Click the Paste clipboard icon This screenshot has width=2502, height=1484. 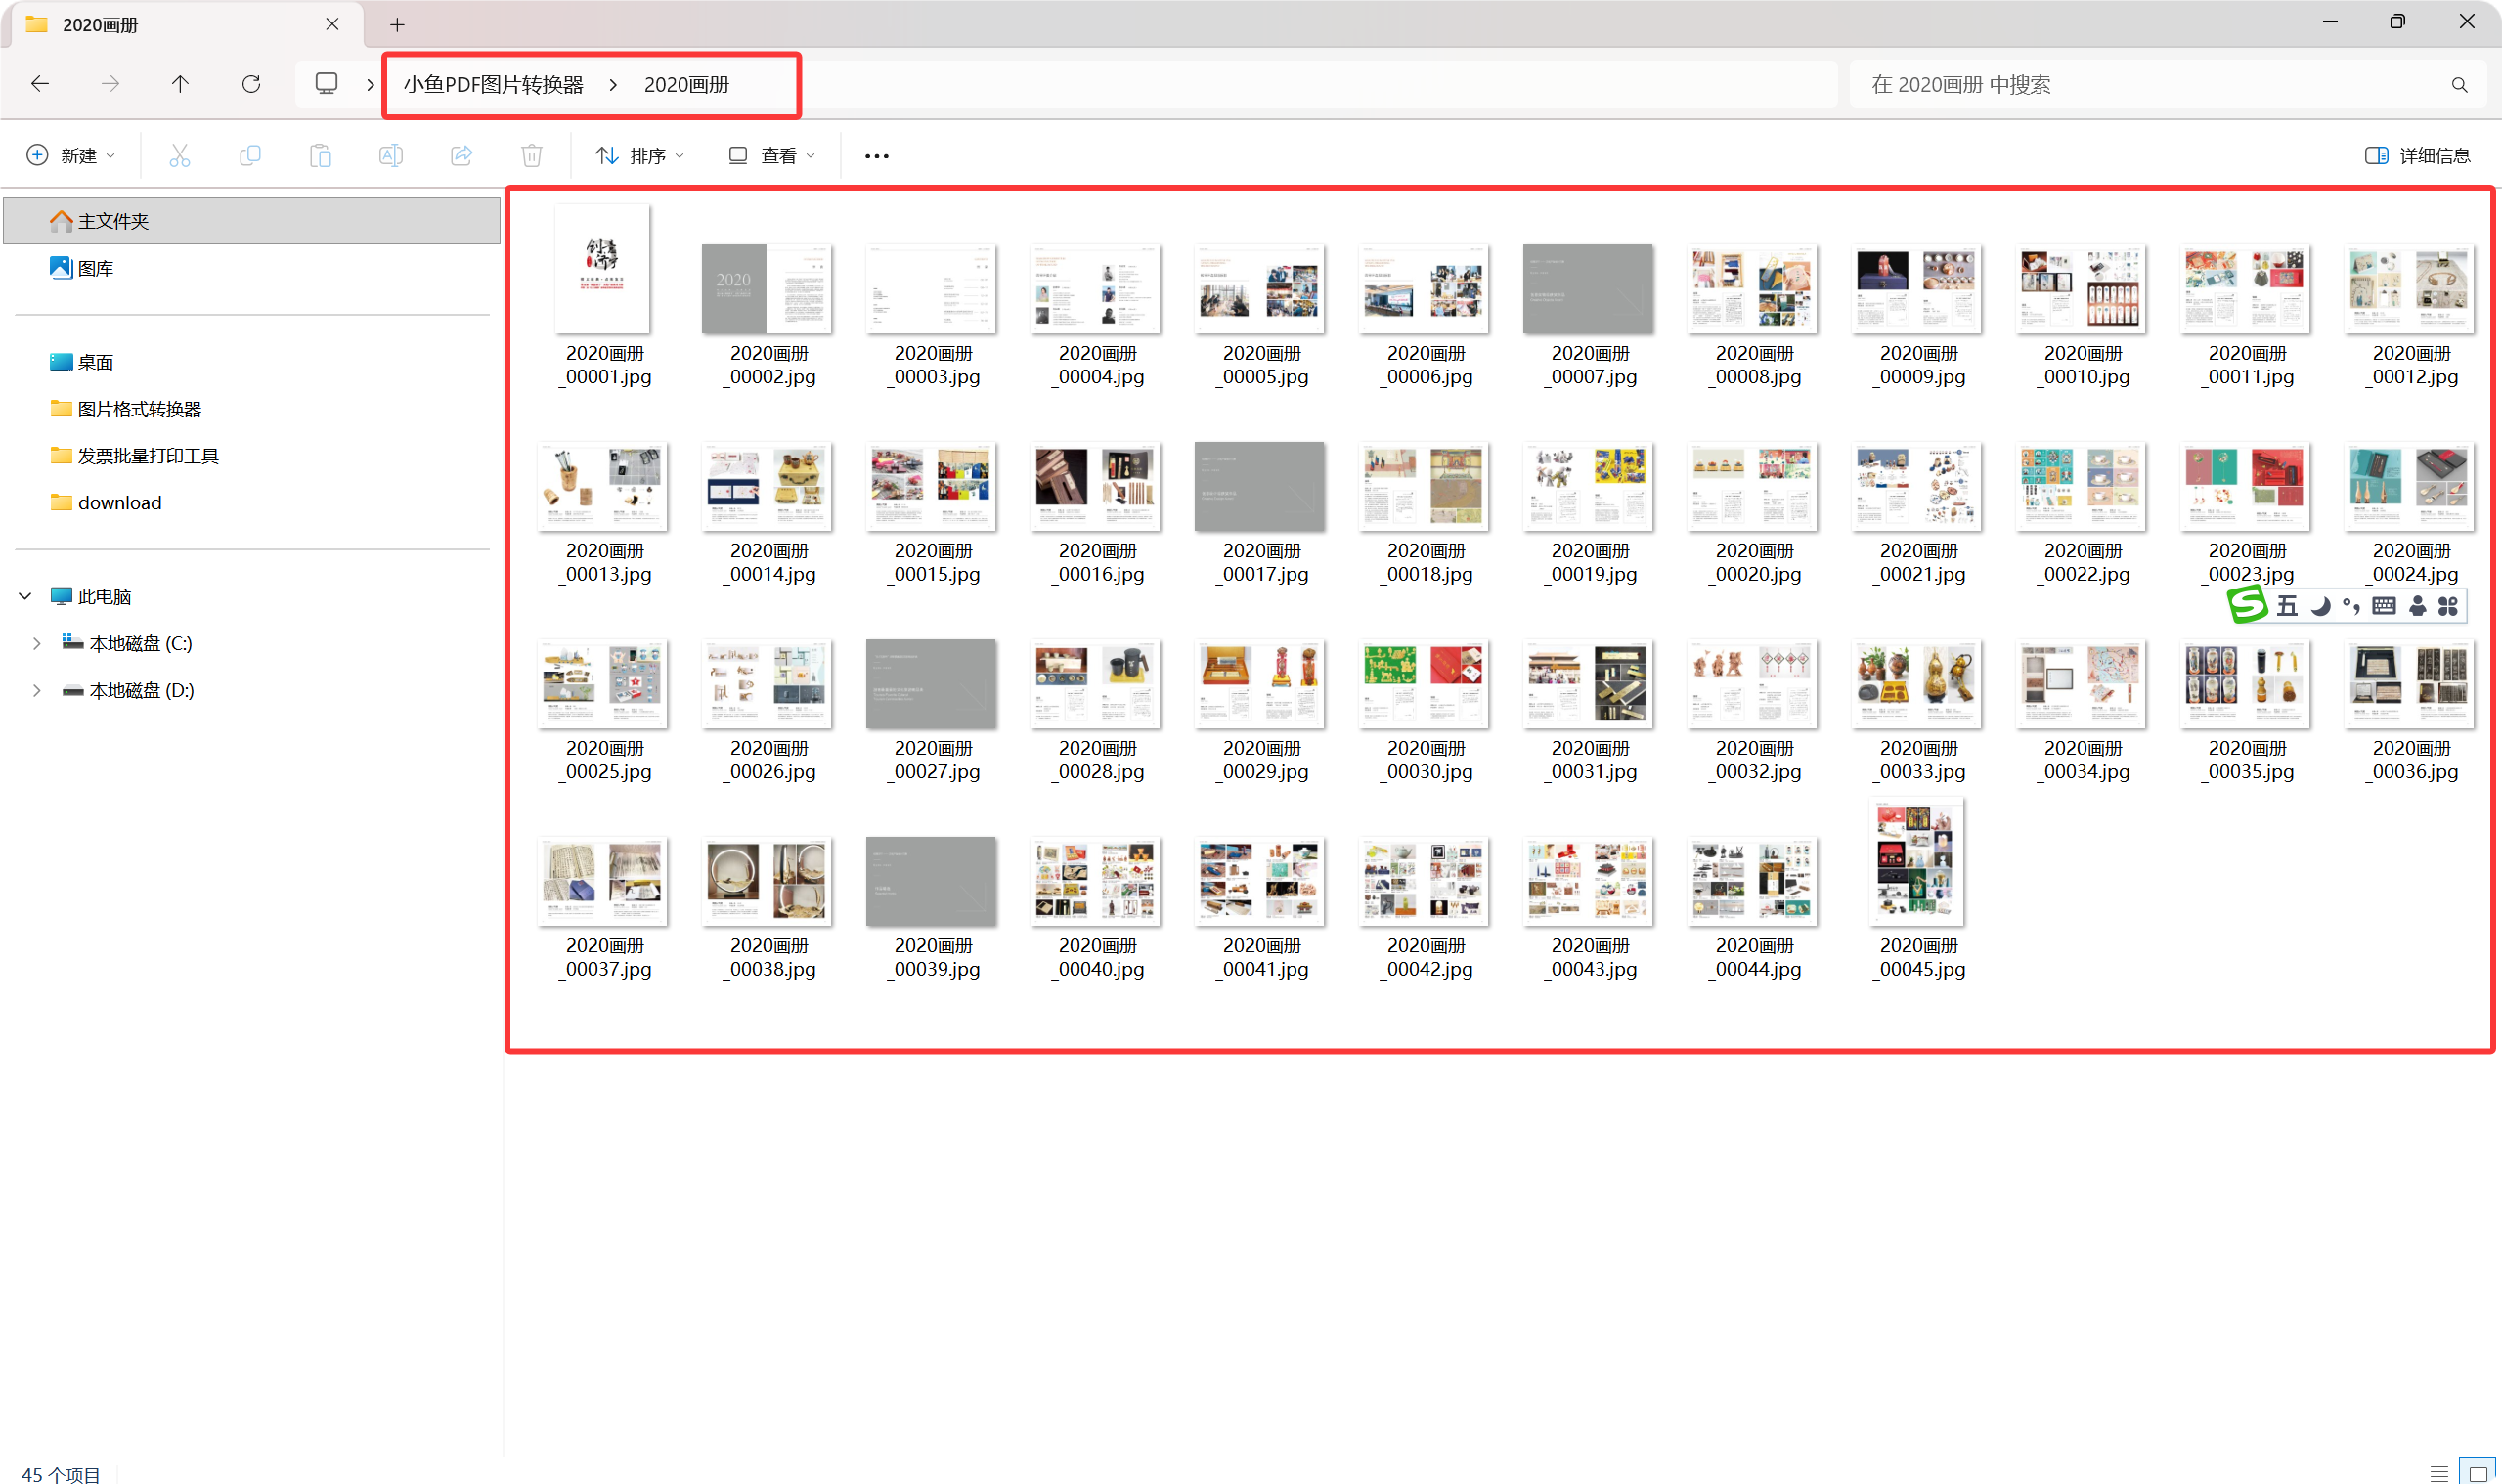tap(320, 155)
